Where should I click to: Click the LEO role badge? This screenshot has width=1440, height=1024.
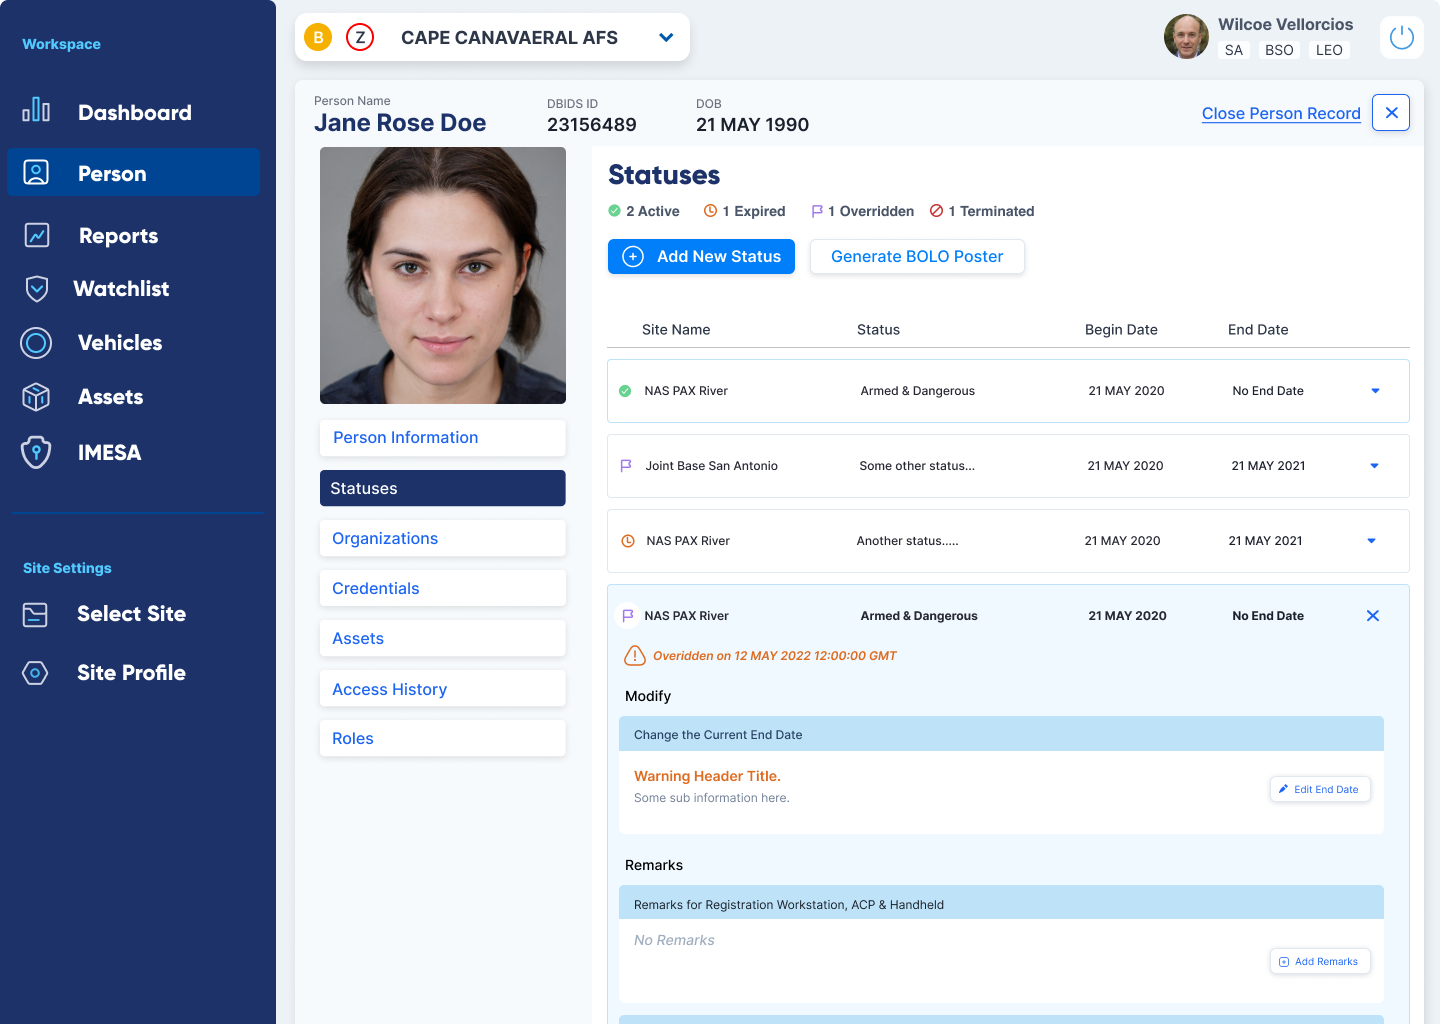point(1329,50)
